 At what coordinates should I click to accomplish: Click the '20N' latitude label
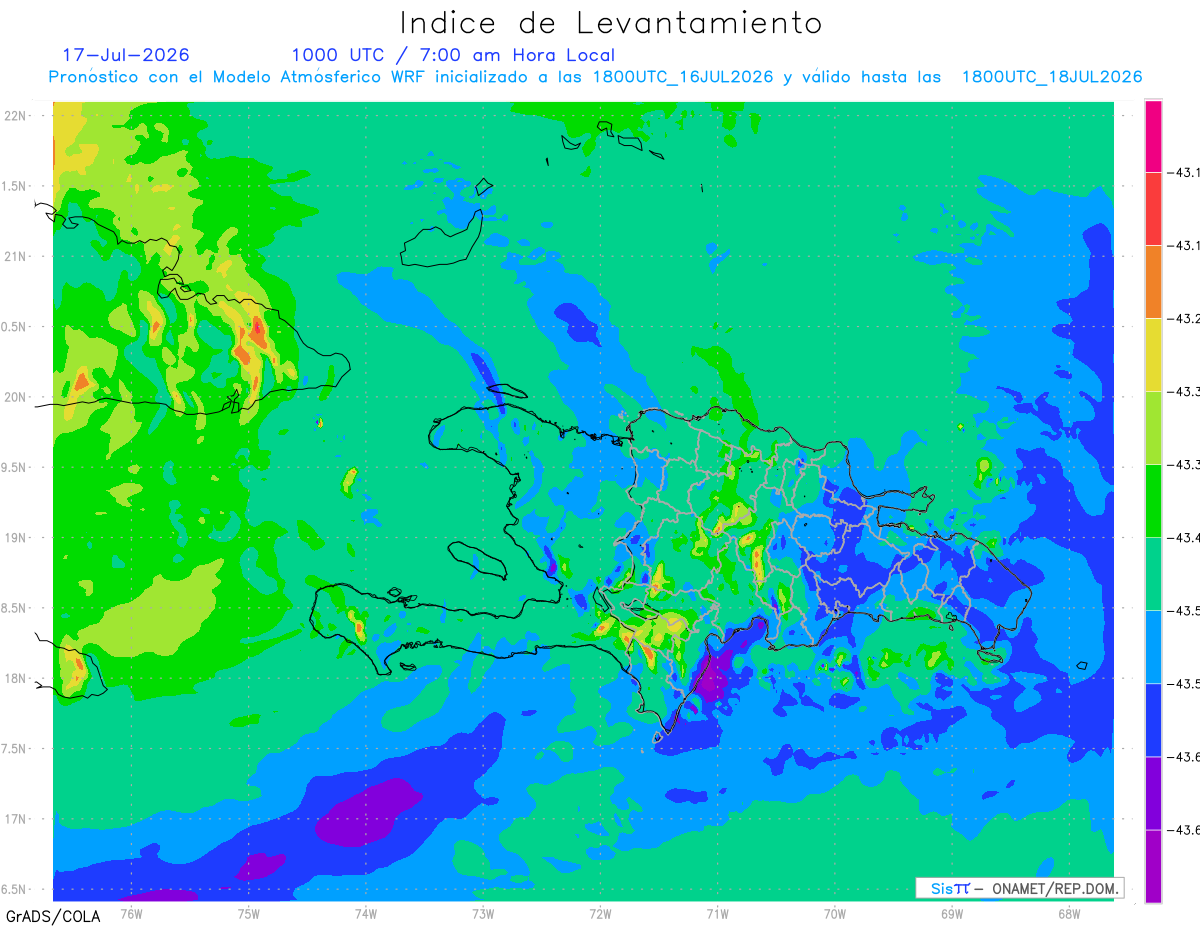(15, 397)
